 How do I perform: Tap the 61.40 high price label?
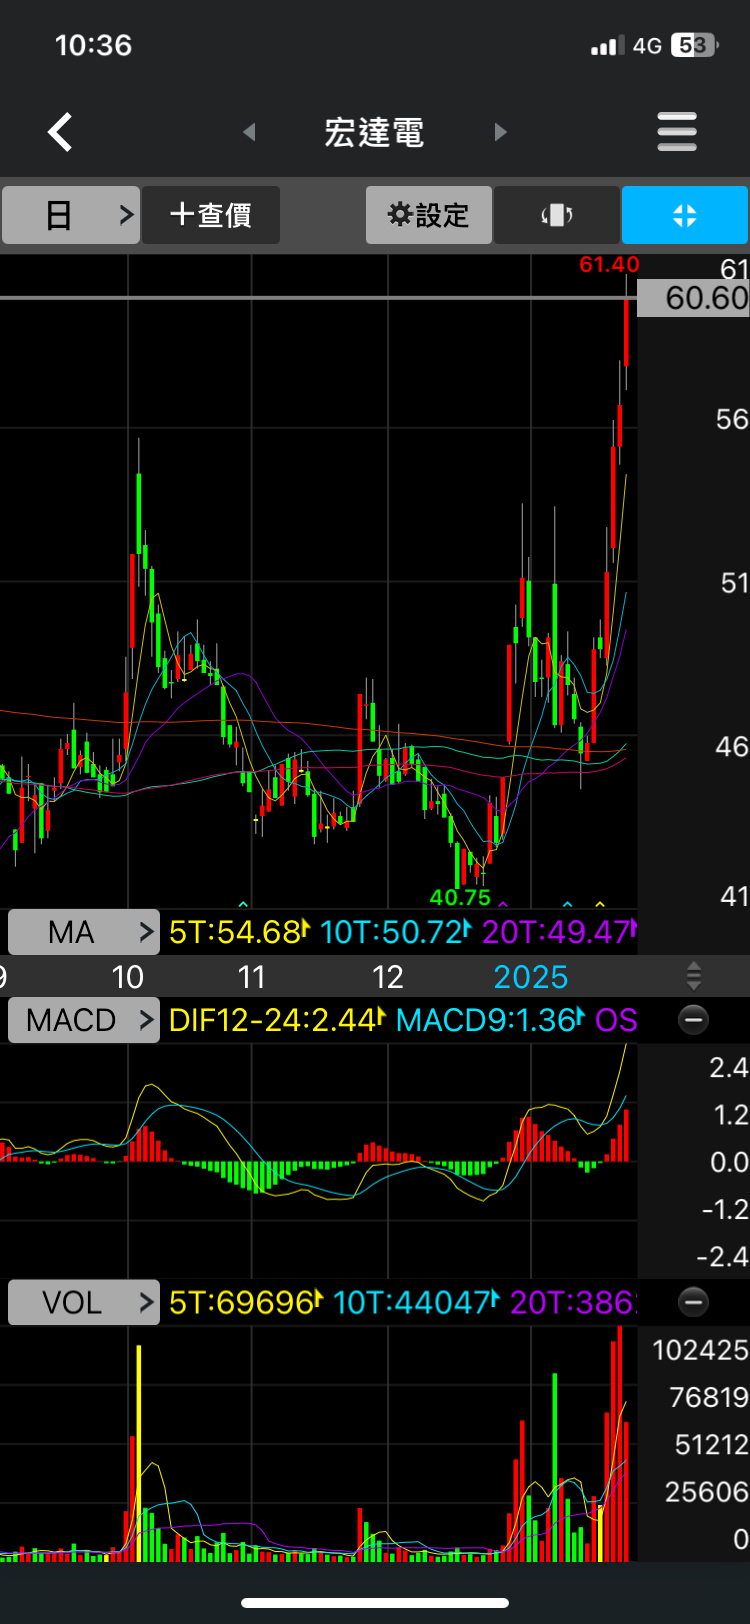(609, 265)
